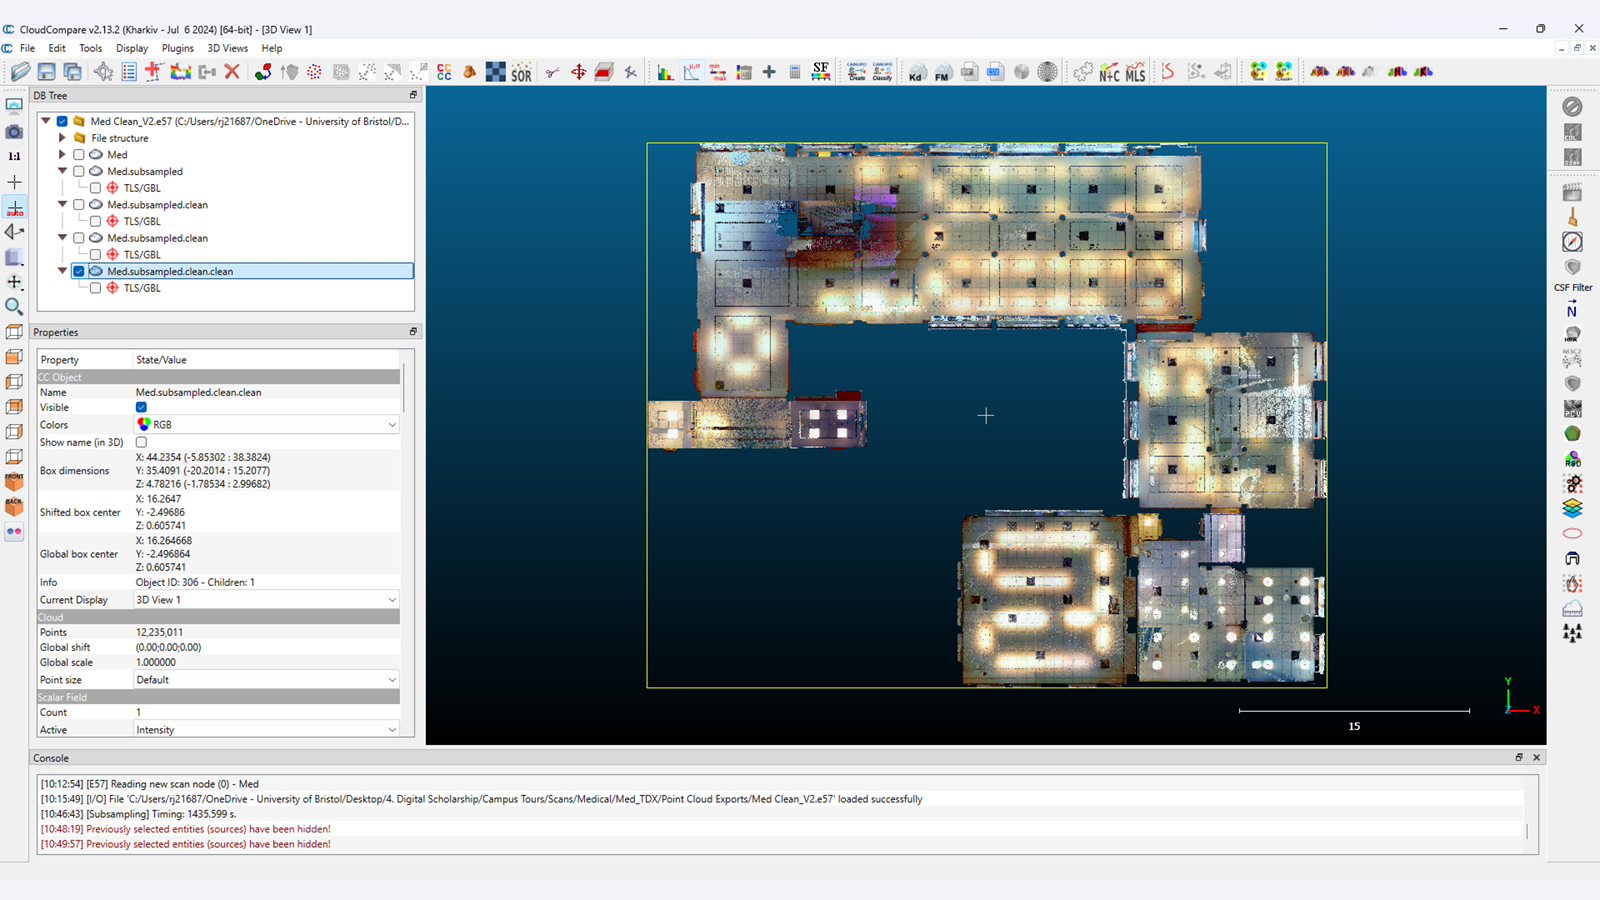
Task: Click the Console vertical scrollbar
Action: tap(1528, 830)
